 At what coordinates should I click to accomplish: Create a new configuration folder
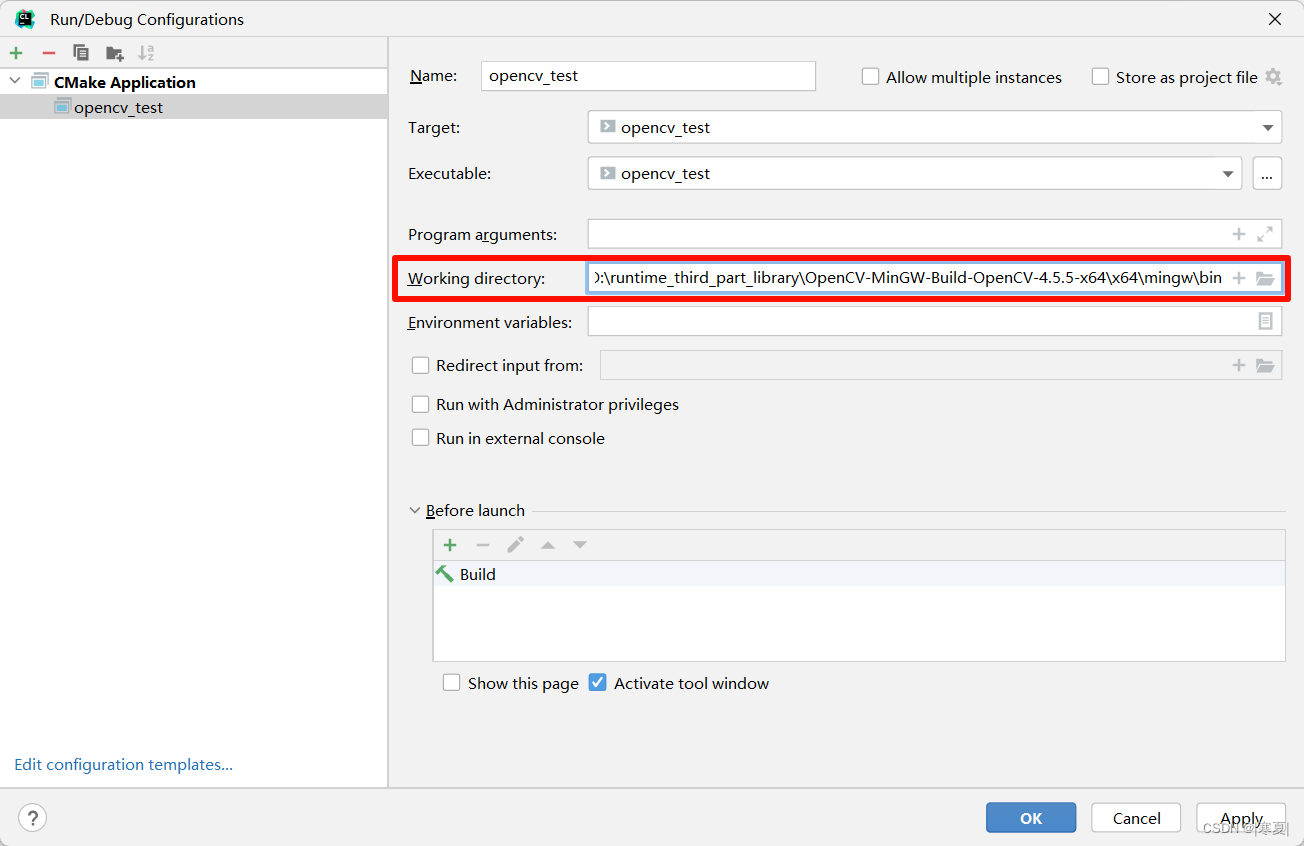click(x=115, y=53)
